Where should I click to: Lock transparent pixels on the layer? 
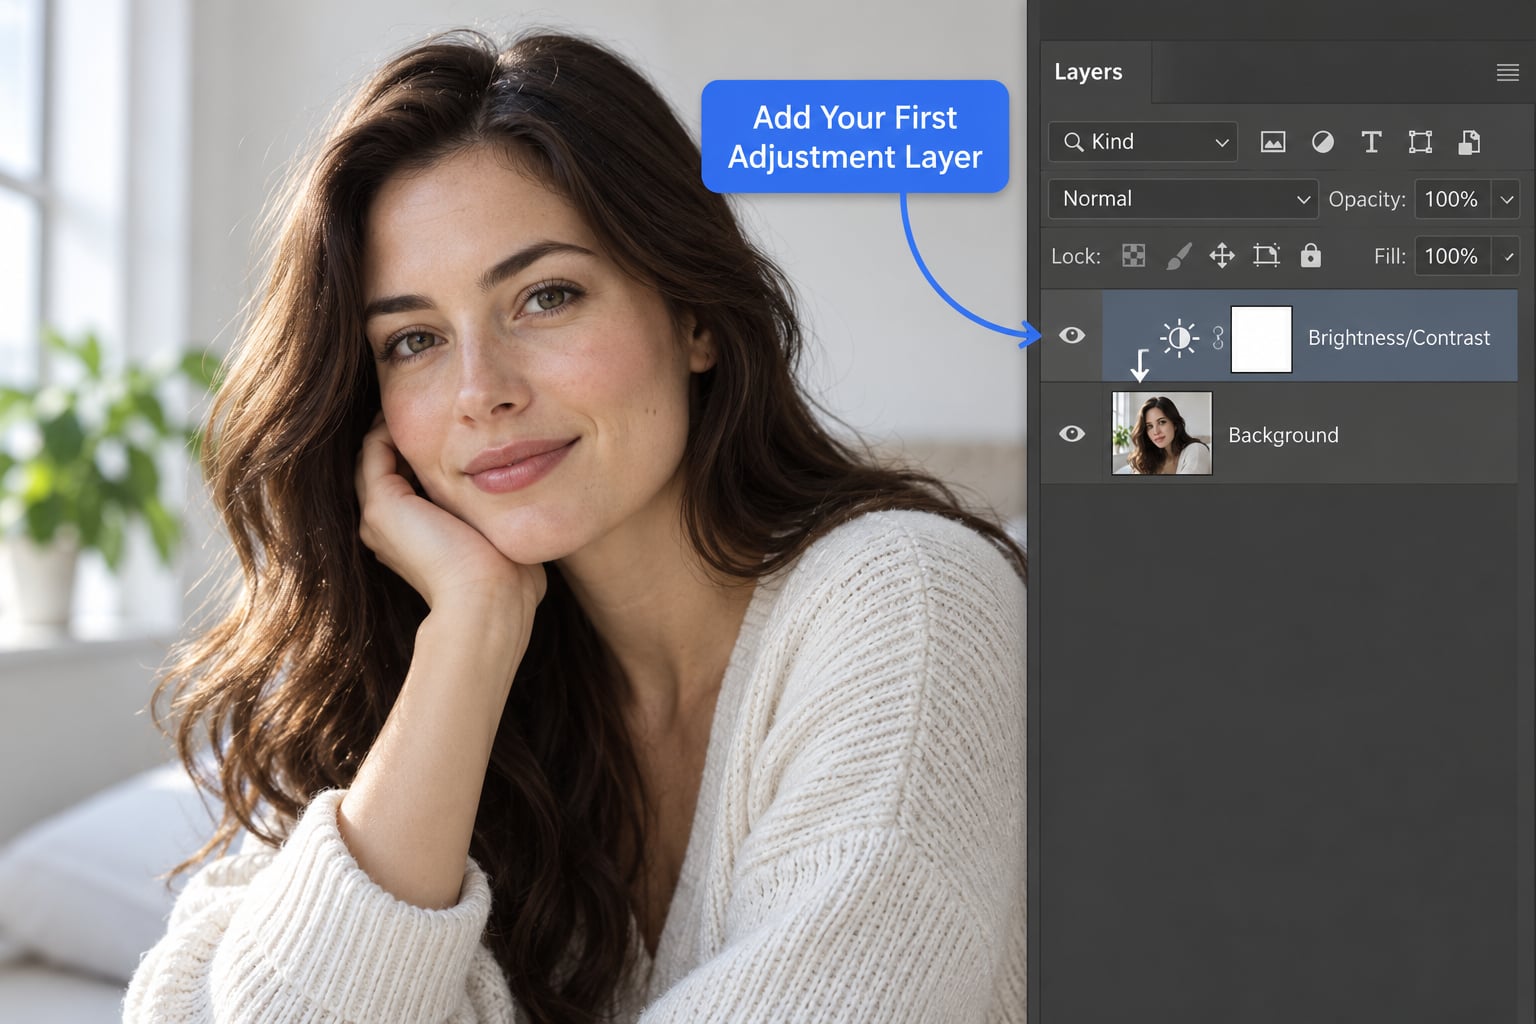(x=1133, y=256)
